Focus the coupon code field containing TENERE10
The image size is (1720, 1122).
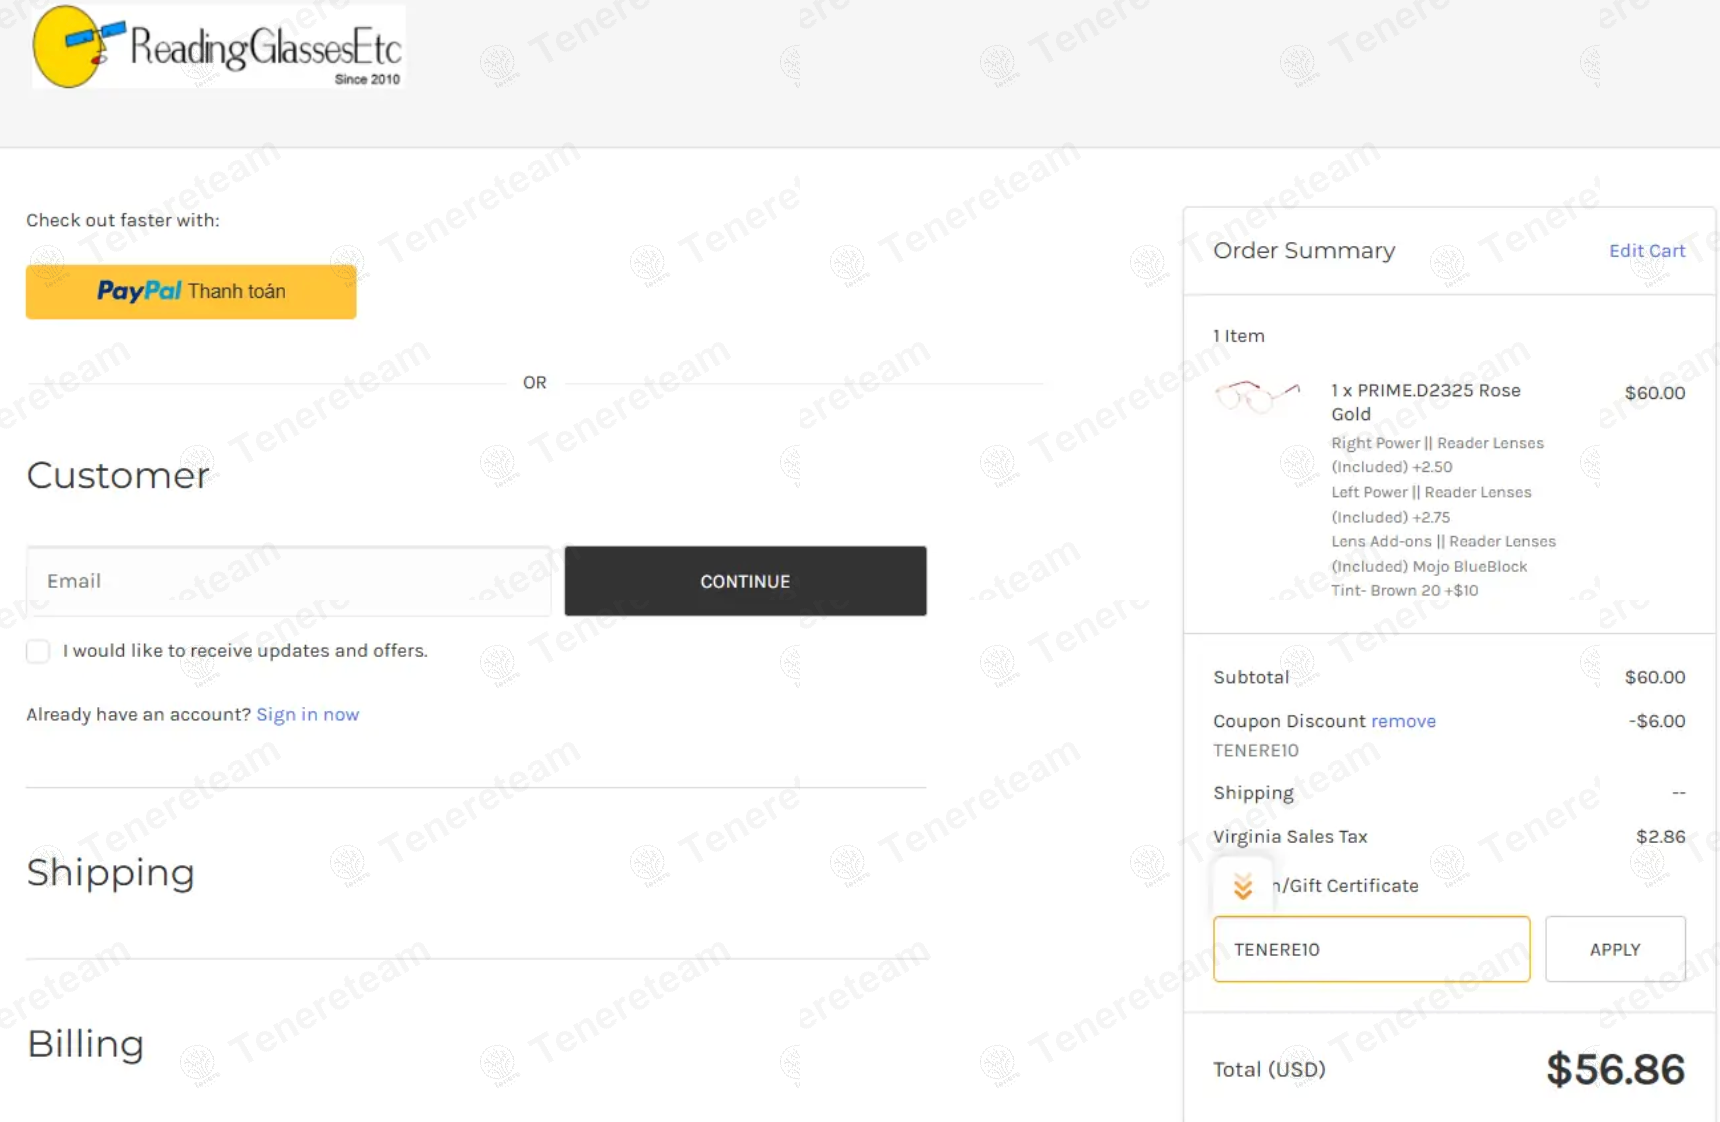click(1370, 949)
